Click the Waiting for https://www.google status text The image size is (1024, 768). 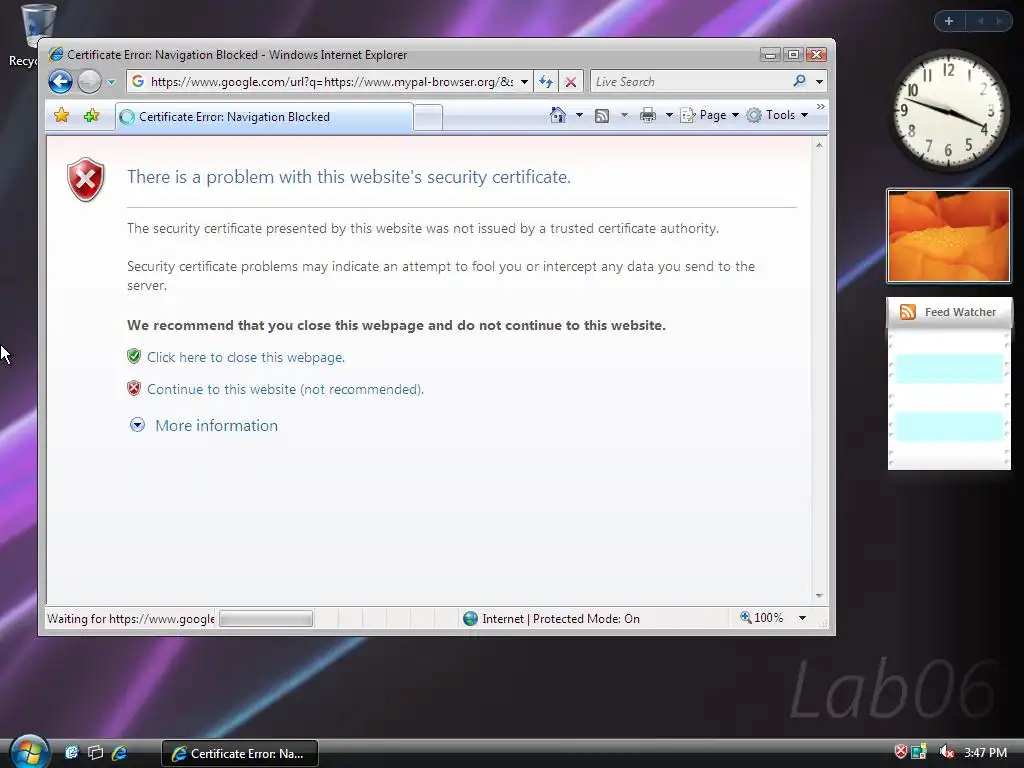tap(131, 618)
